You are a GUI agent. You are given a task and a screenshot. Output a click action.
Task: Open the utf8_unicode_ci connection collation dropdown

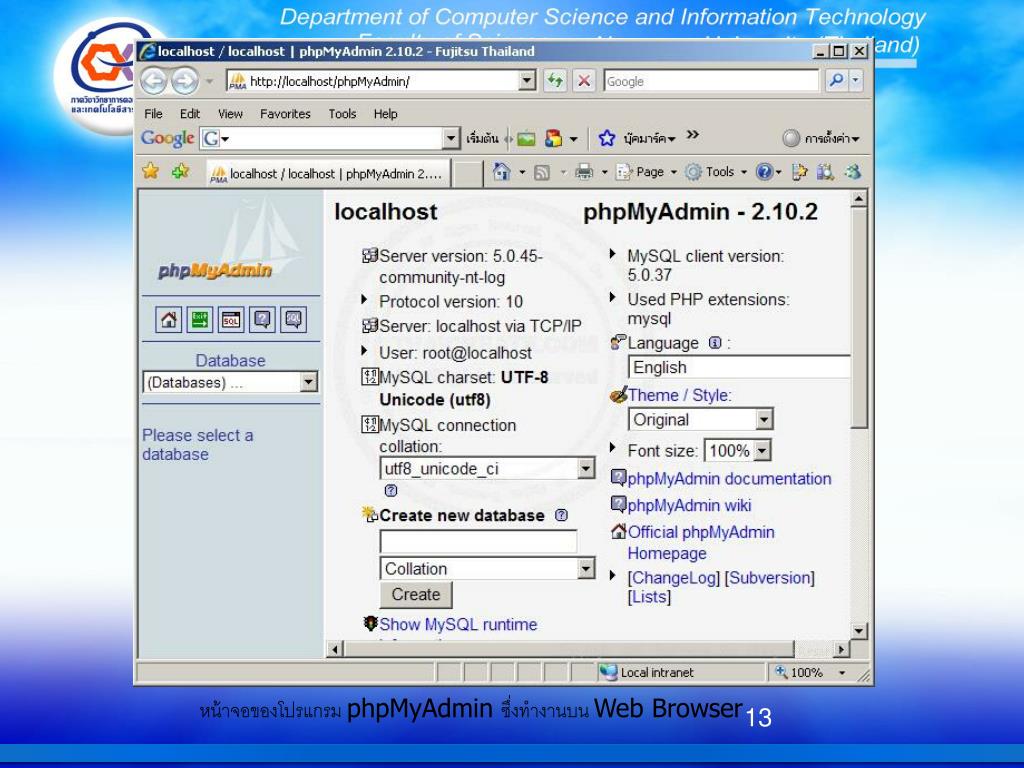click(x=487, y=468)
